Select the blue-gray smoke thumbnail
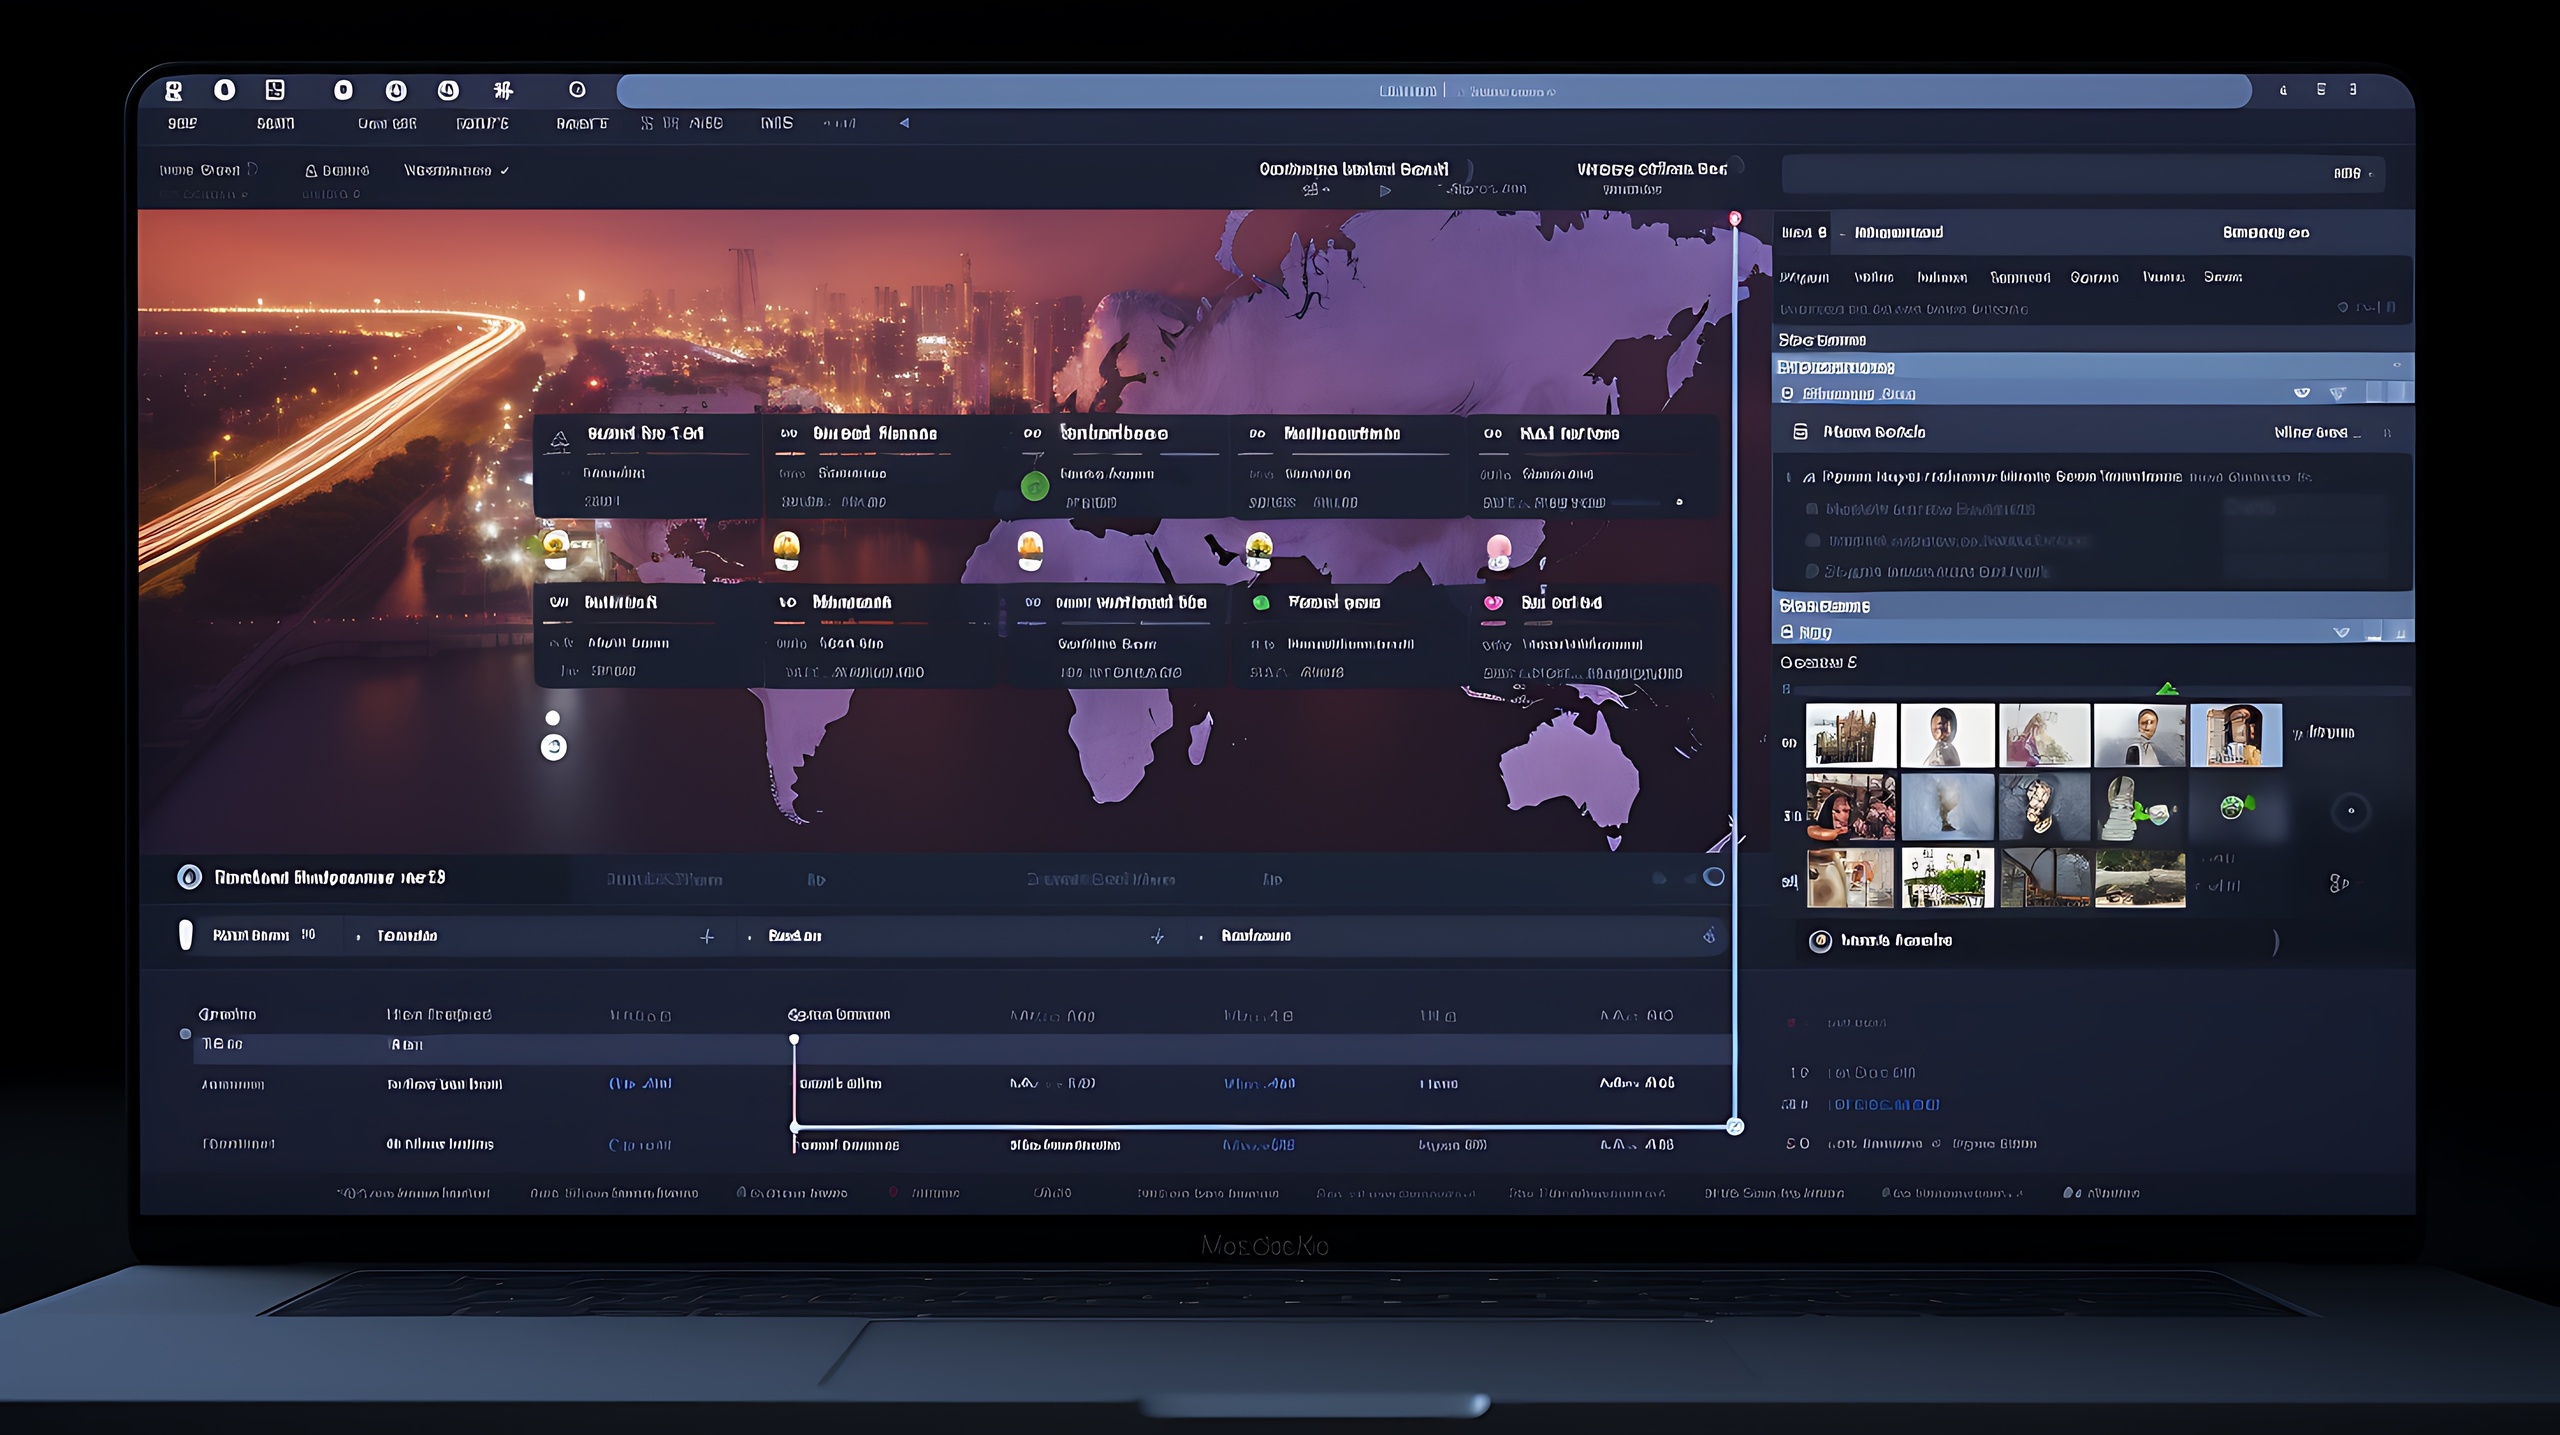Image resolution: width=2560 pixels, height=1435 pixels. [x=1947, y=807]
